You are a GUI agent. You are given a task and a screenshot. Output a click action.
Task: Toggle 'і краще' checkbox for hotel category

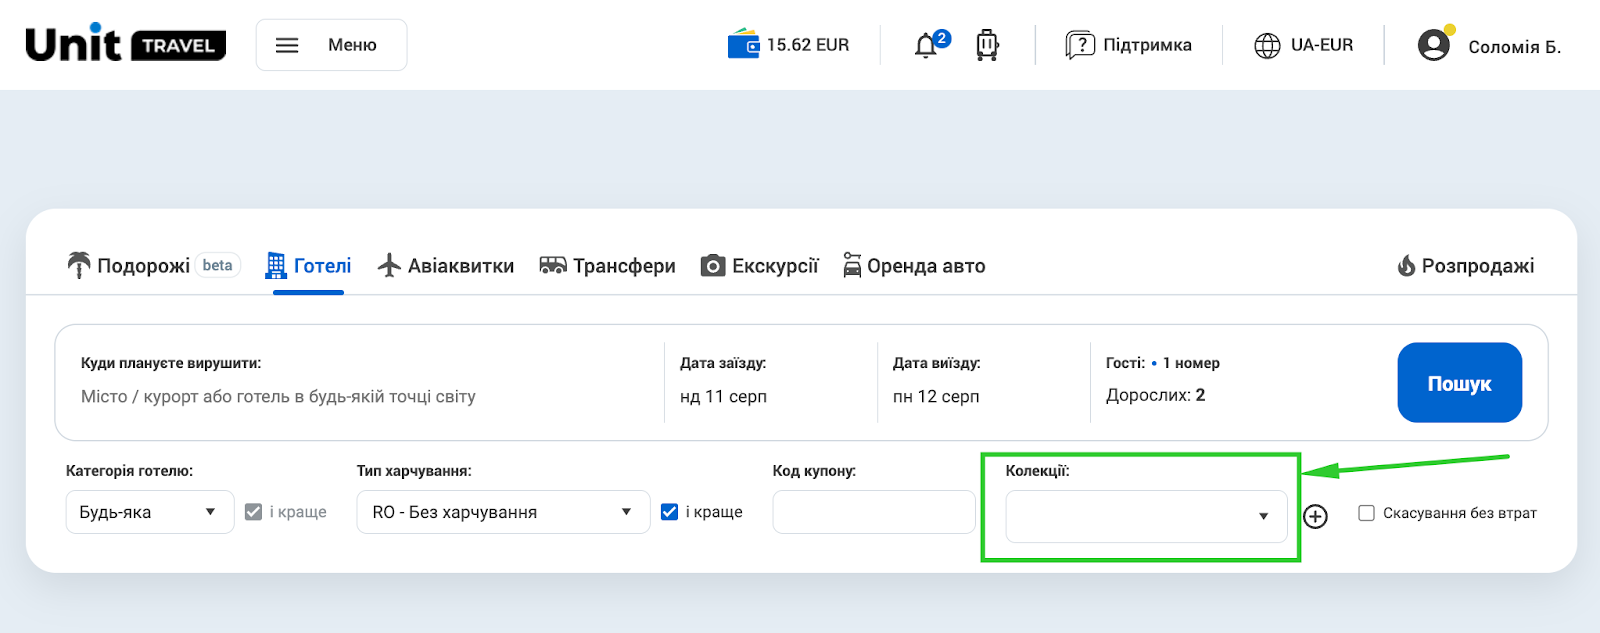pos(254,512)
